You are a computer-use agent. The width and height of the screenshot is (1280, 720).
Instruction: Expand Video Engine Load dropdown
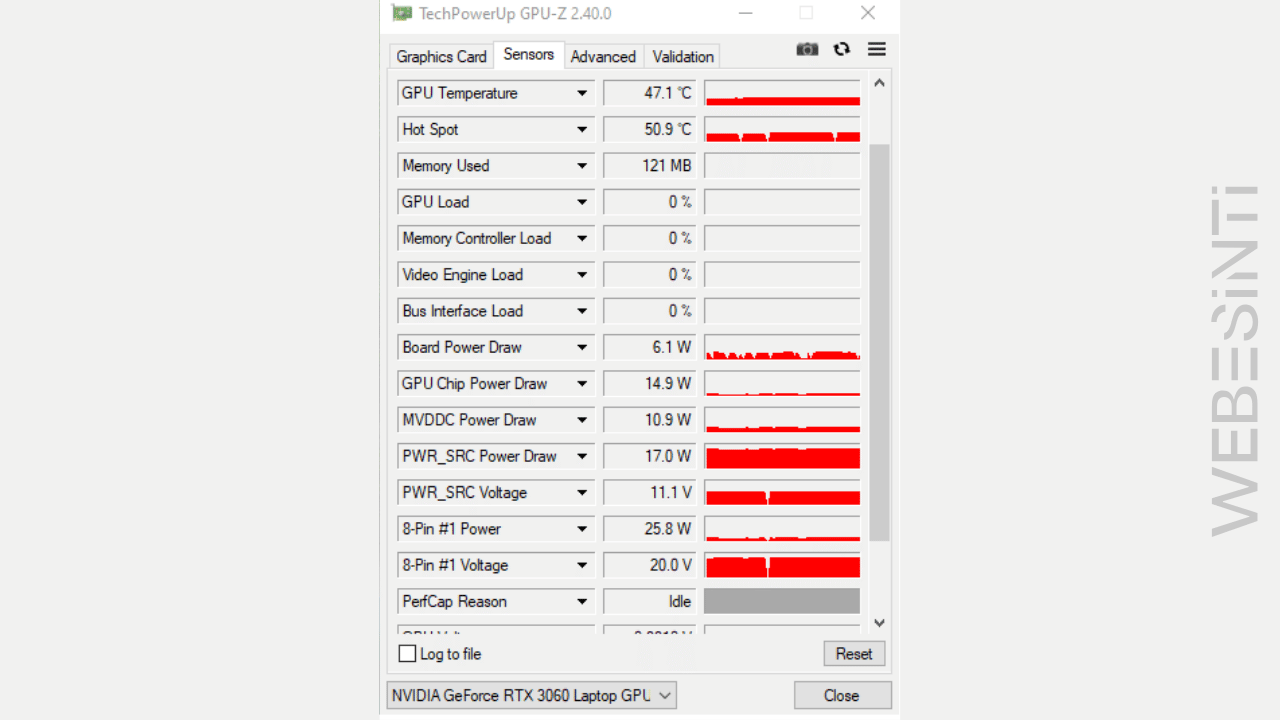click(x=581, y=275)
